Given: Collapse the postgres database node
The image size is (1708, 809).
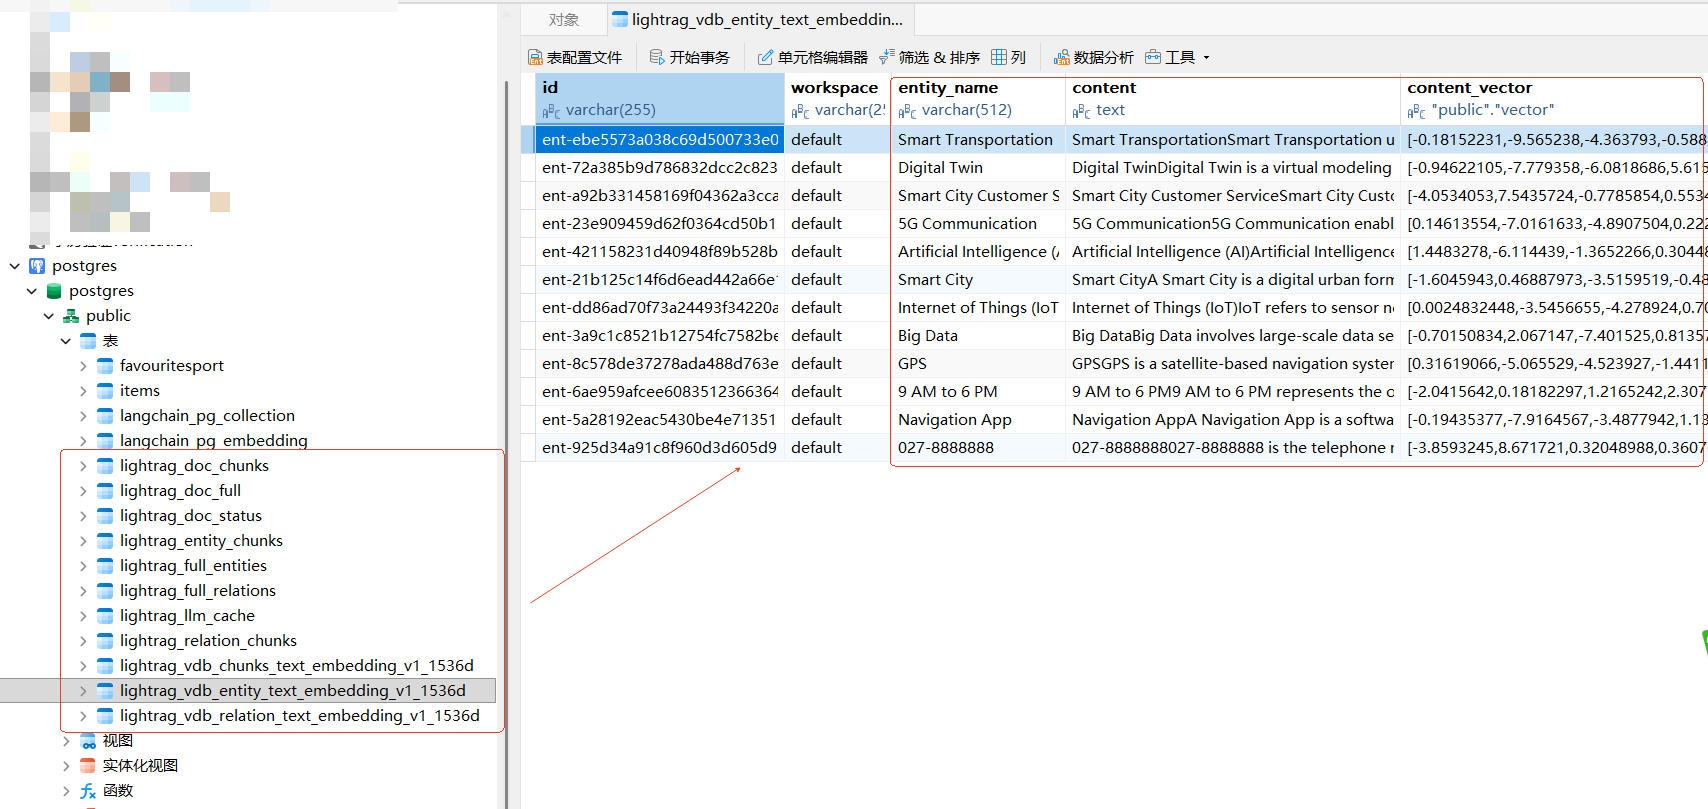Looking at the screenshot, I should [x=32, y=291].
